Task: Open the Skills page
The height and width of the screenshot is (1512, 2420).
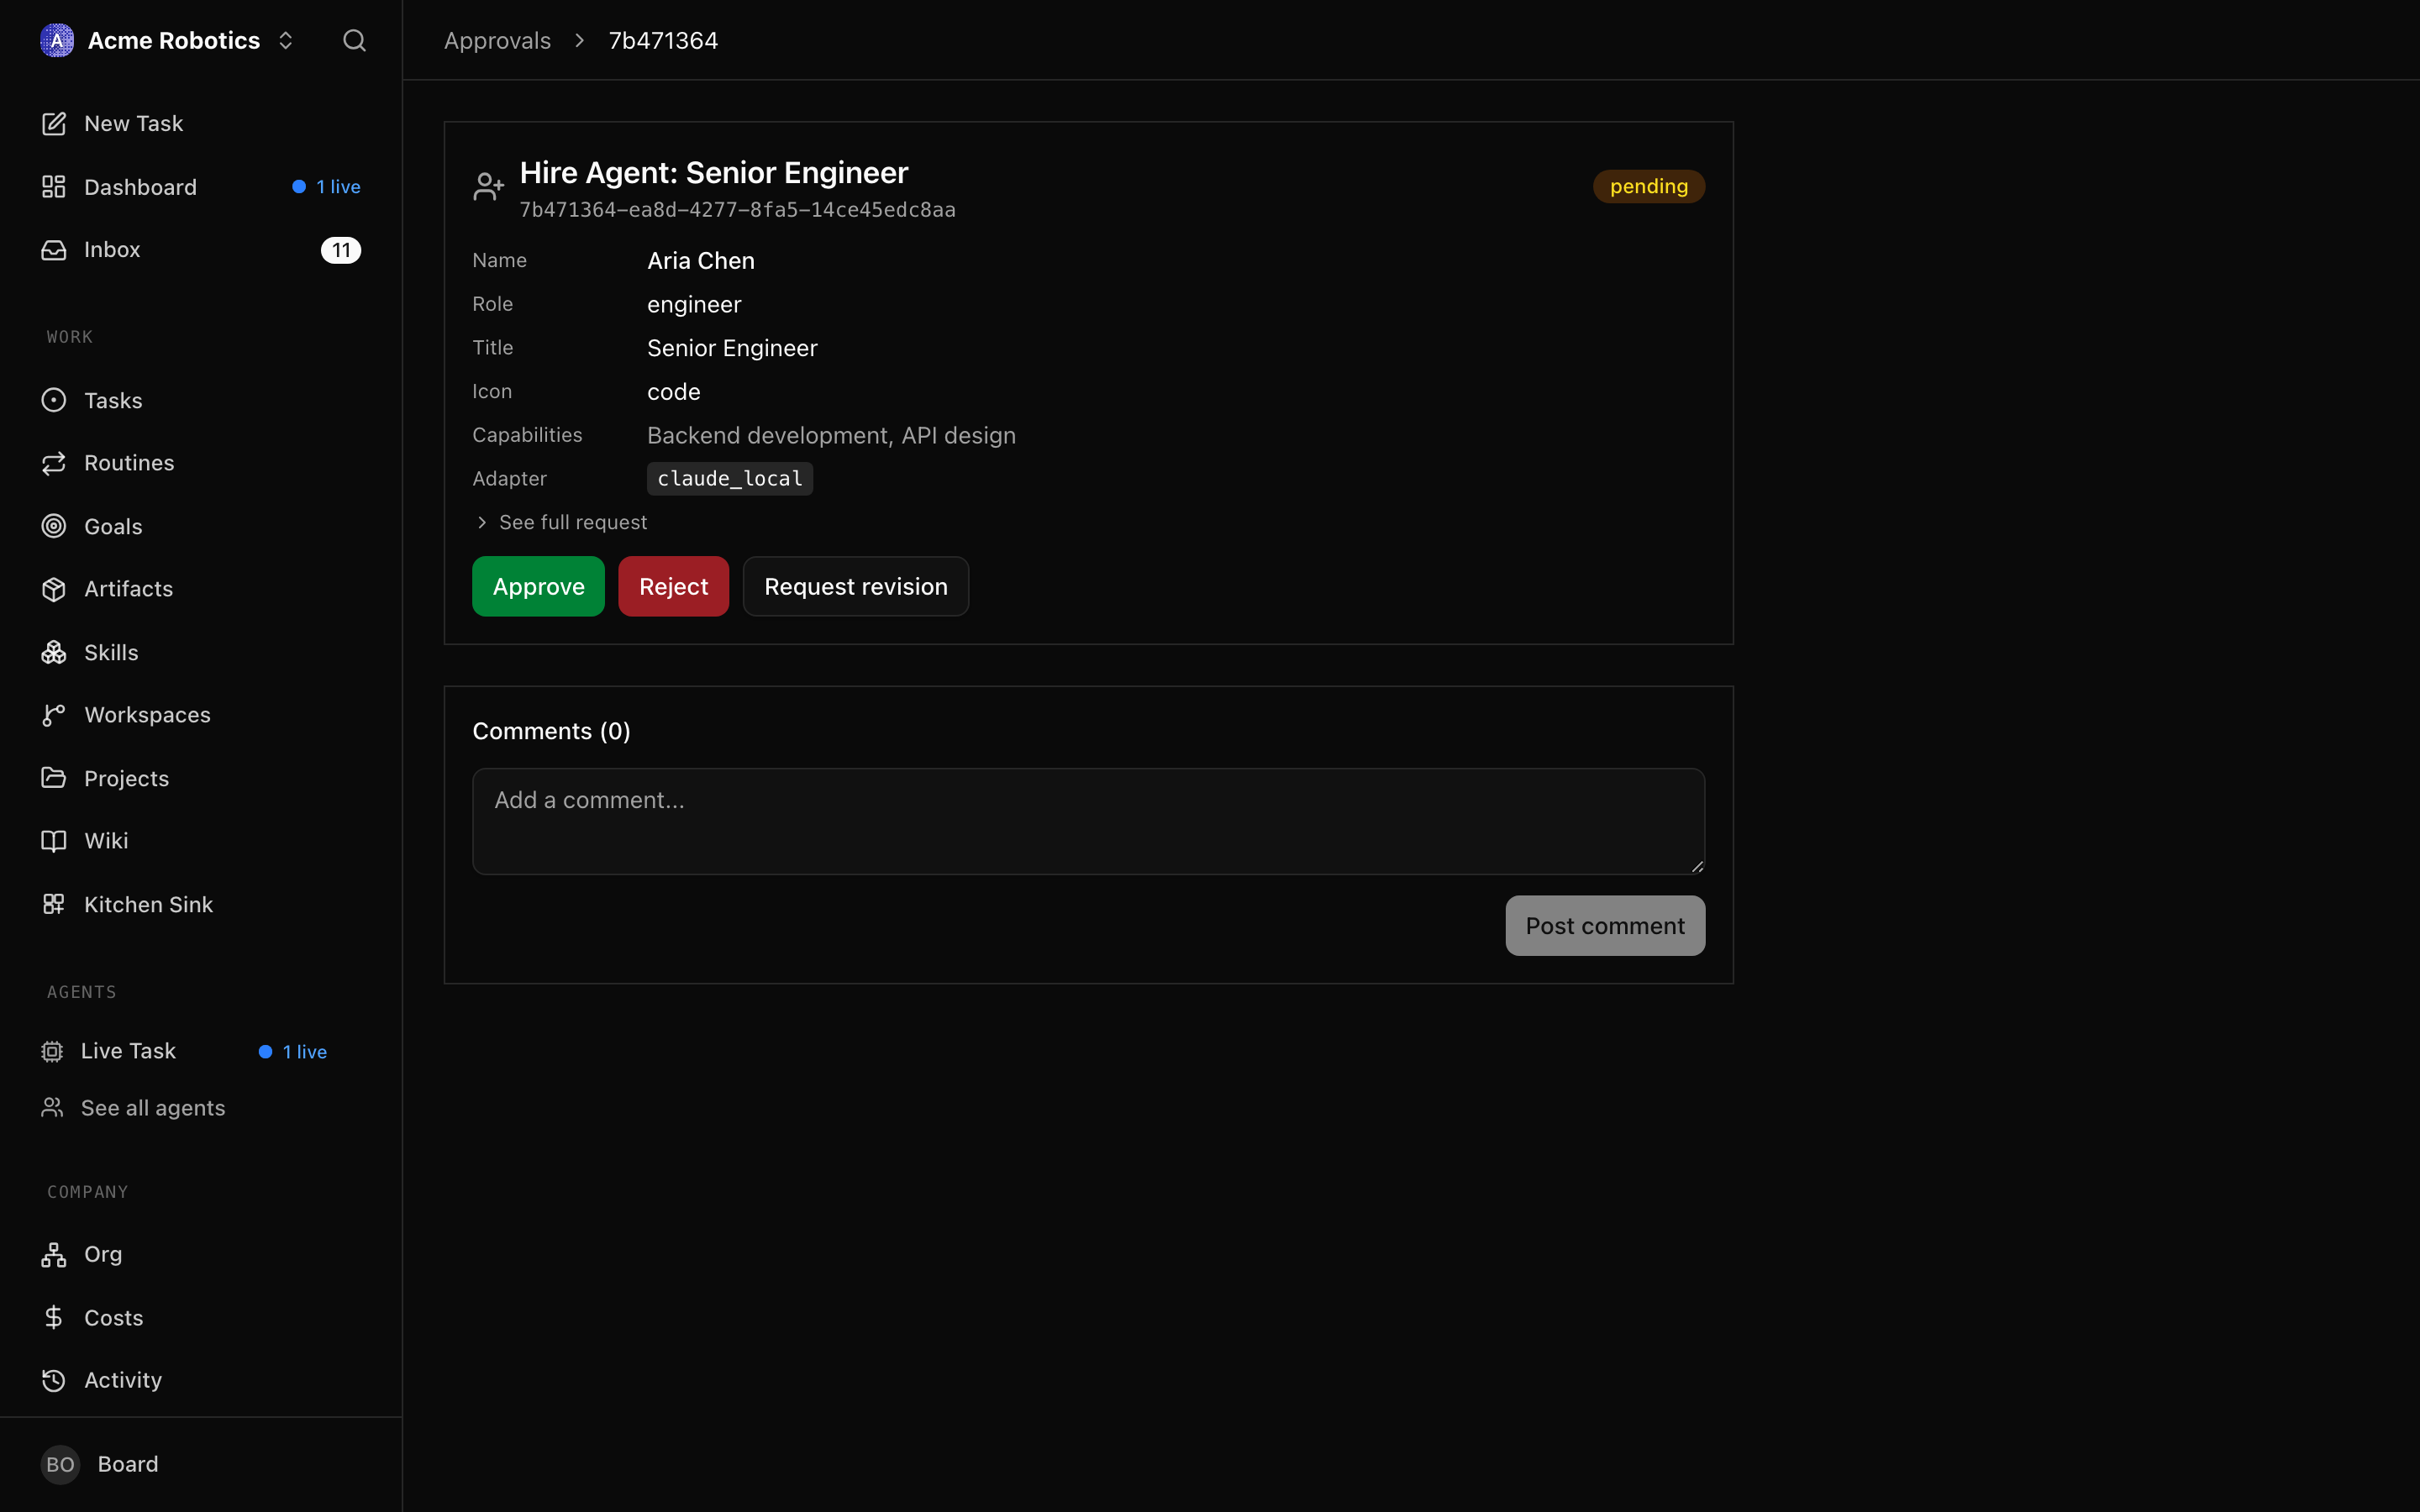Action: click(x=200, y=652)
